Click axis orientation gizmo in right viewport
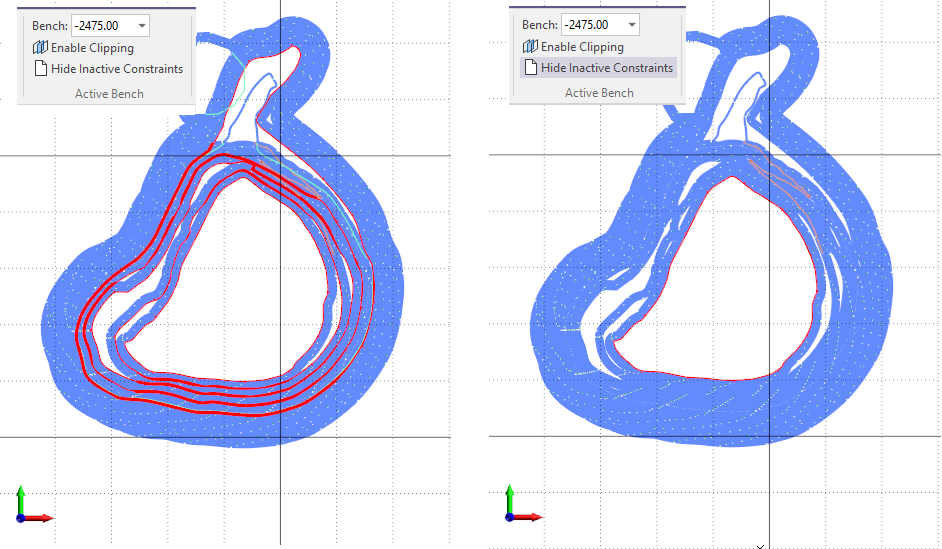This screenshot has height=549, width=942. click(x=524, y=504)
